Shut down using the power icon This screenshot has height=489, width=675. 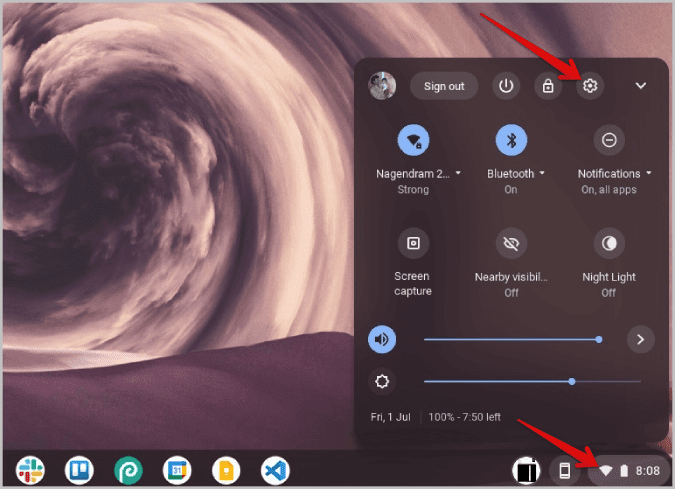(506, 86)
